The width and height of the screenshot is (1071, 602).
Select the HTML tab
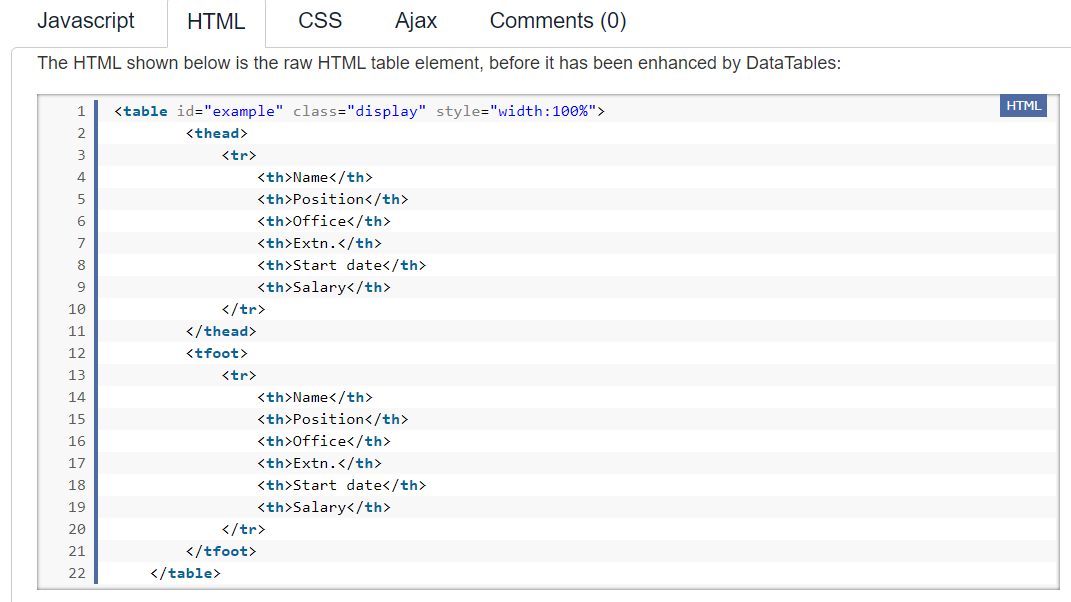click(216, 22)
